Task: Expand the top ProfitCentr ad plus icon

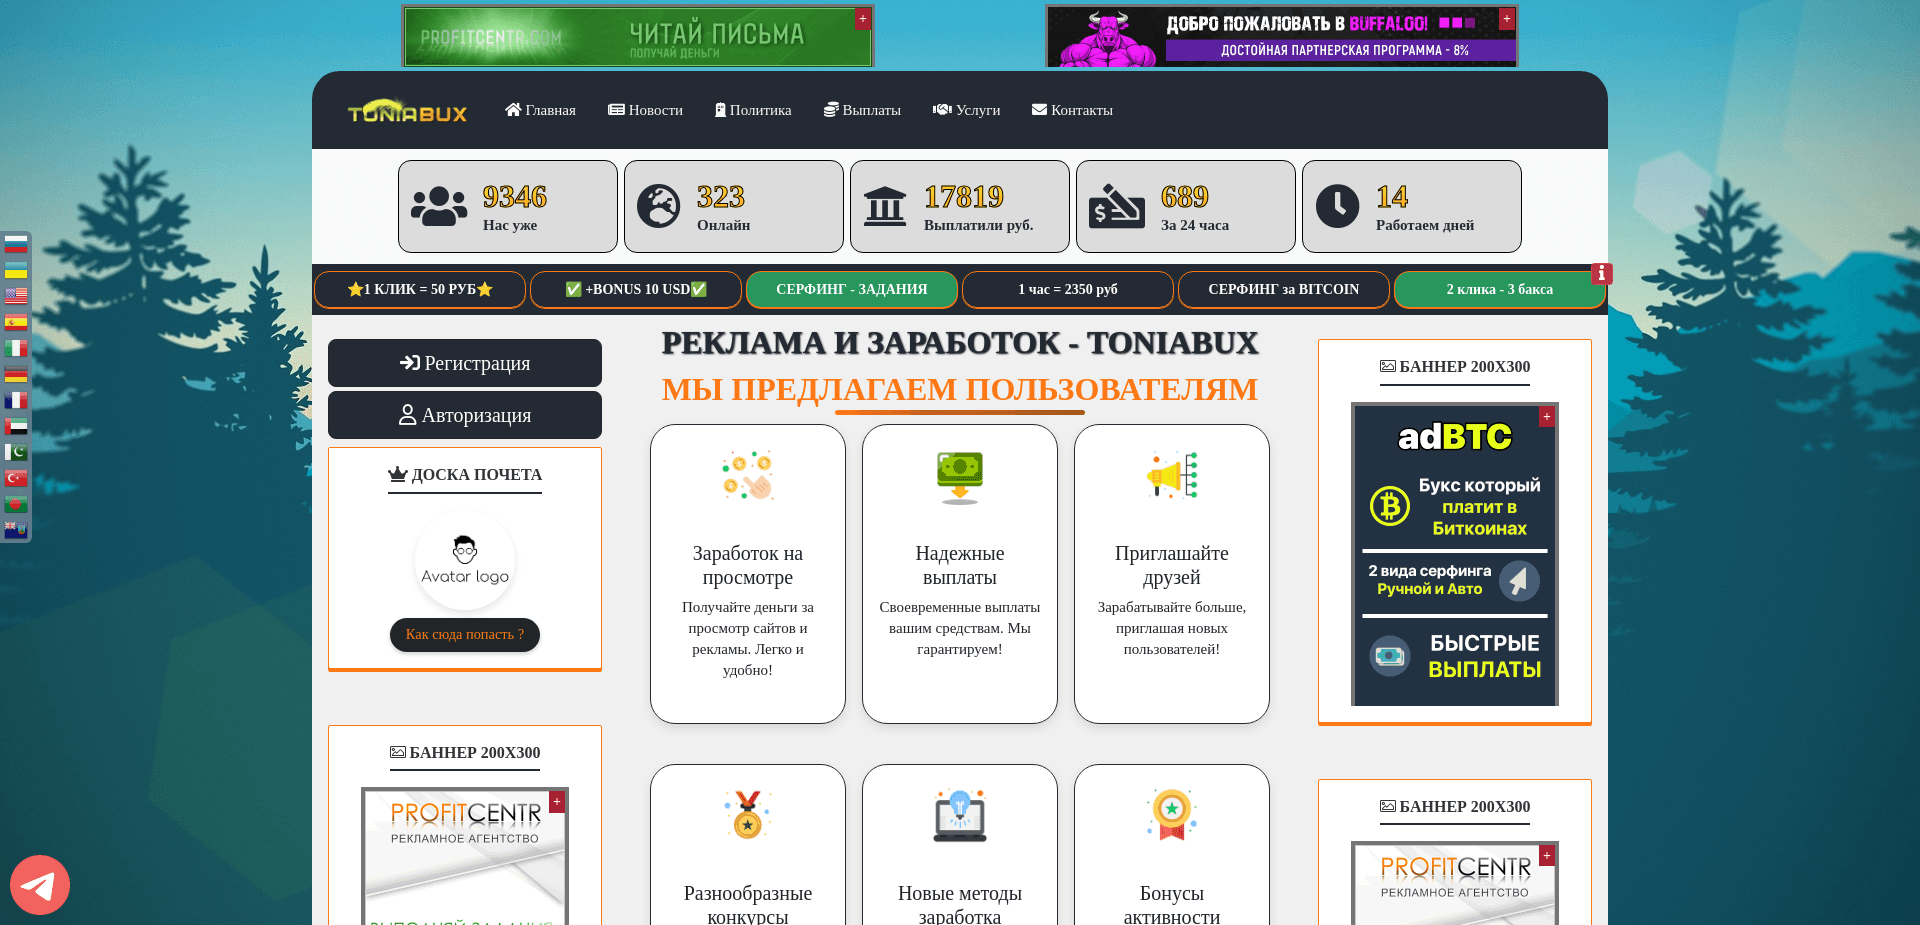Action: click(862, 18)
